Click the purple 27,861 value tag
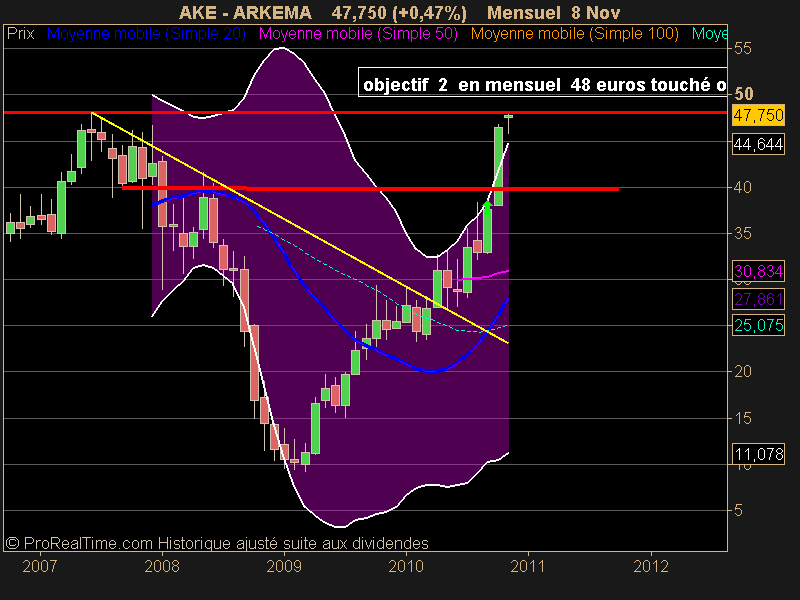Image resolution: width=800 pixels, height=600 pixels. click(x=758, y=299)
